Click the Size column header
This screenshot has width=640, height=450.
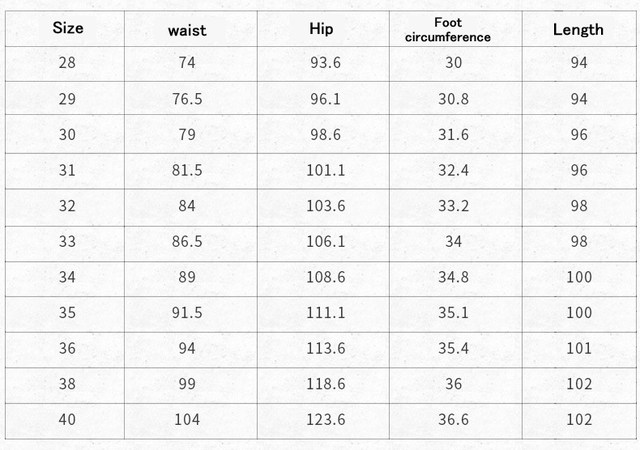click(67, 28)
